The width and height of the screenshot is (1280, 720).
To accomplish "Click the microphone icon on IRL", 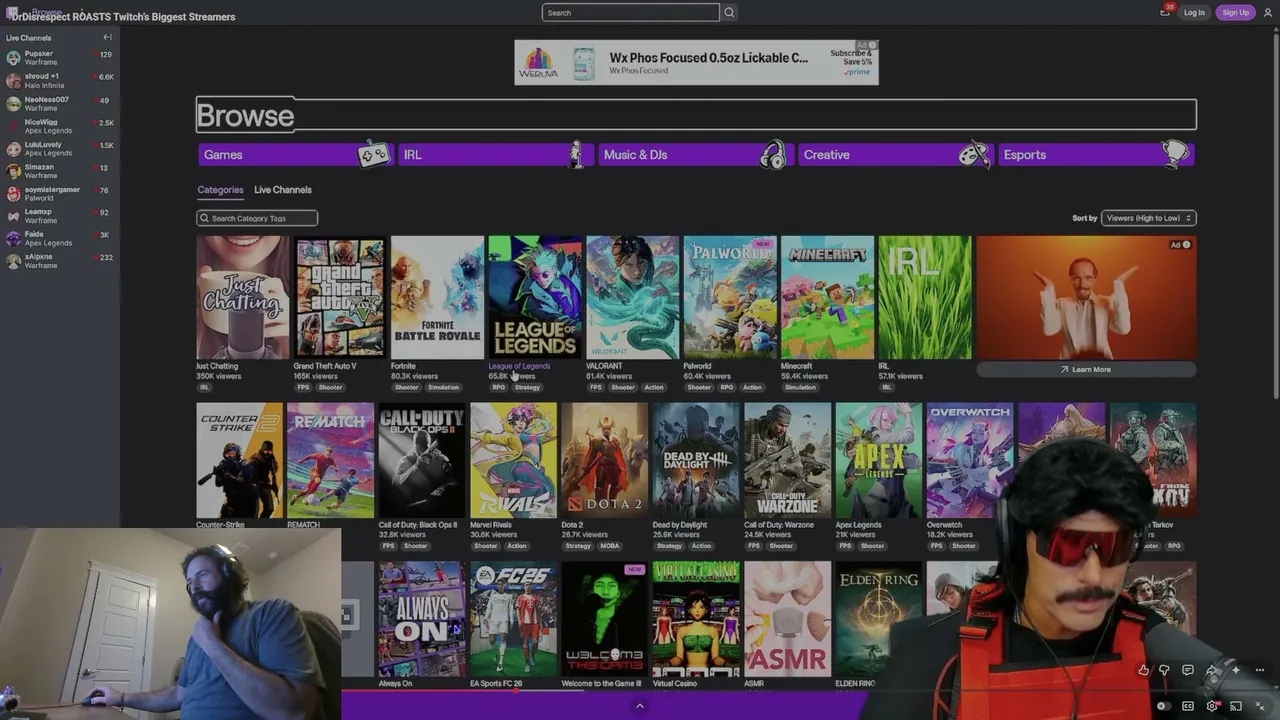I will [x=576, y=154].
